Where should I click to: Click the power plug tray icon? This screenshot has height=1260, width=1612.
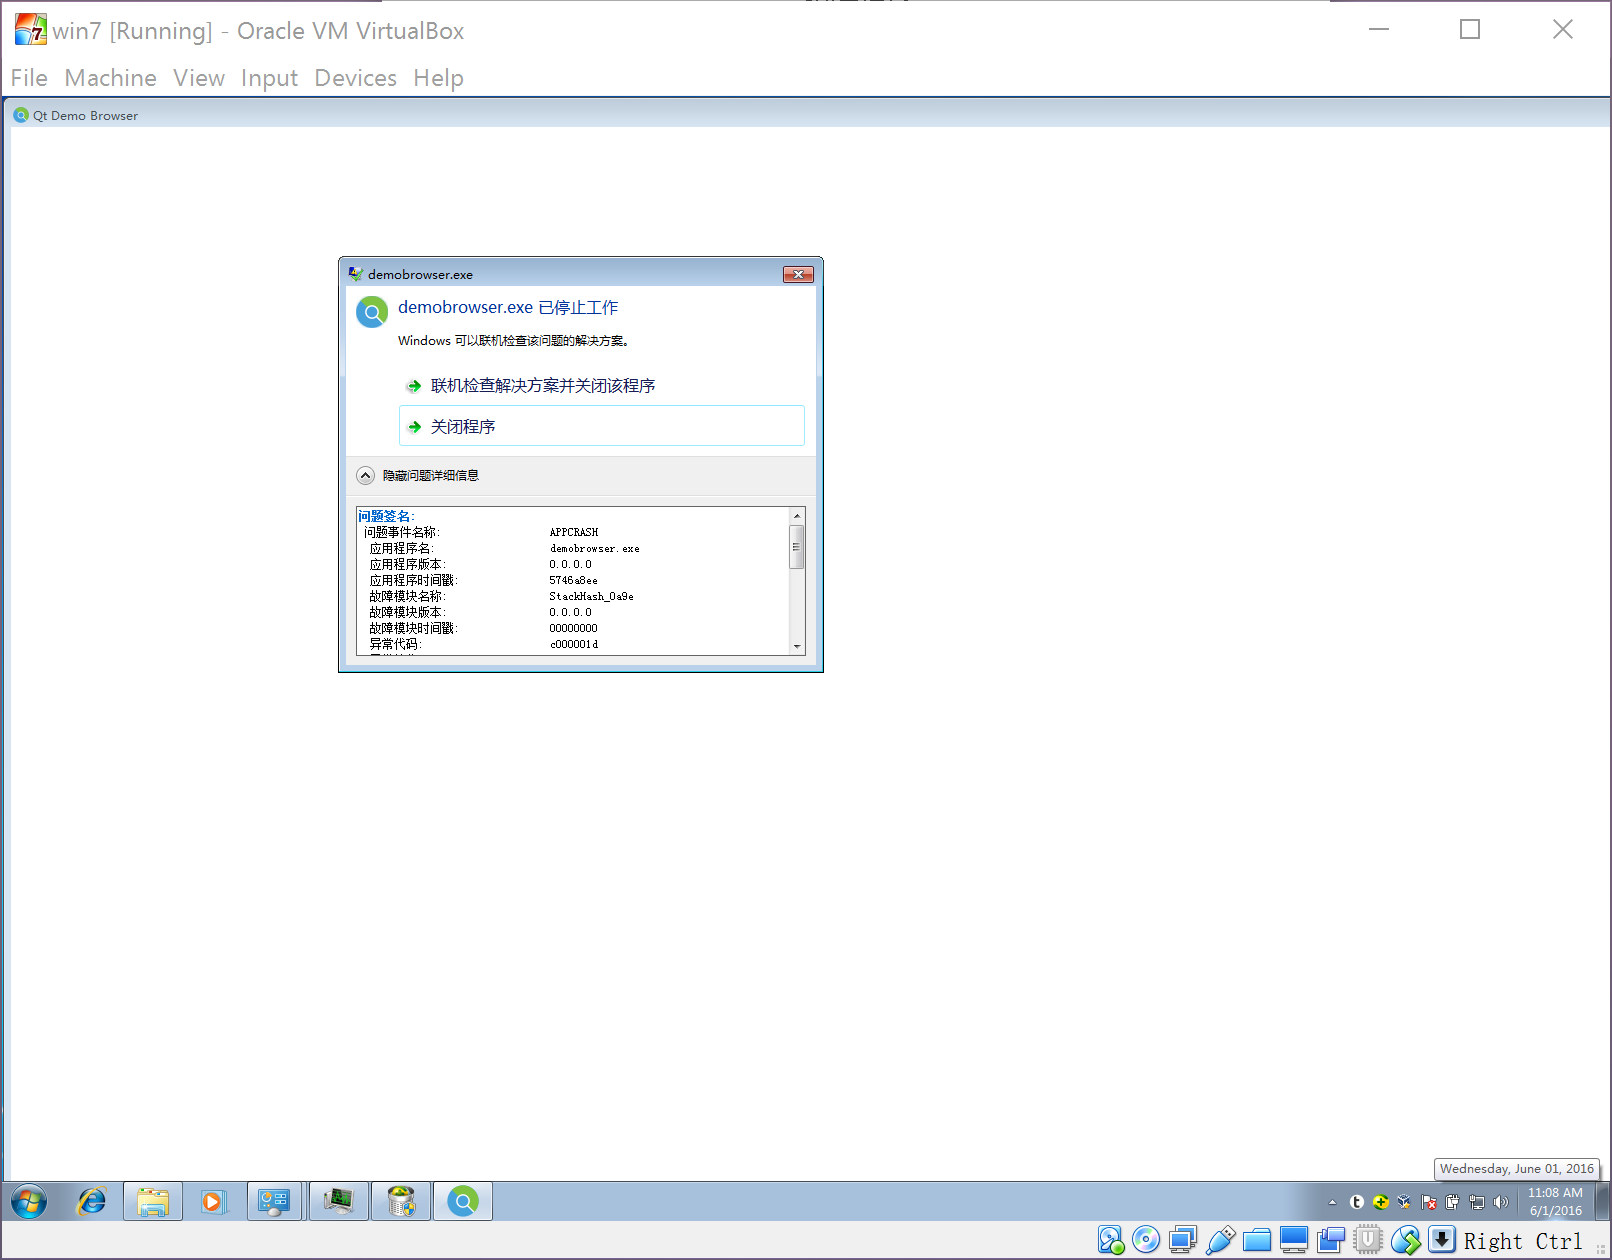click(x=1452, y=1202)
